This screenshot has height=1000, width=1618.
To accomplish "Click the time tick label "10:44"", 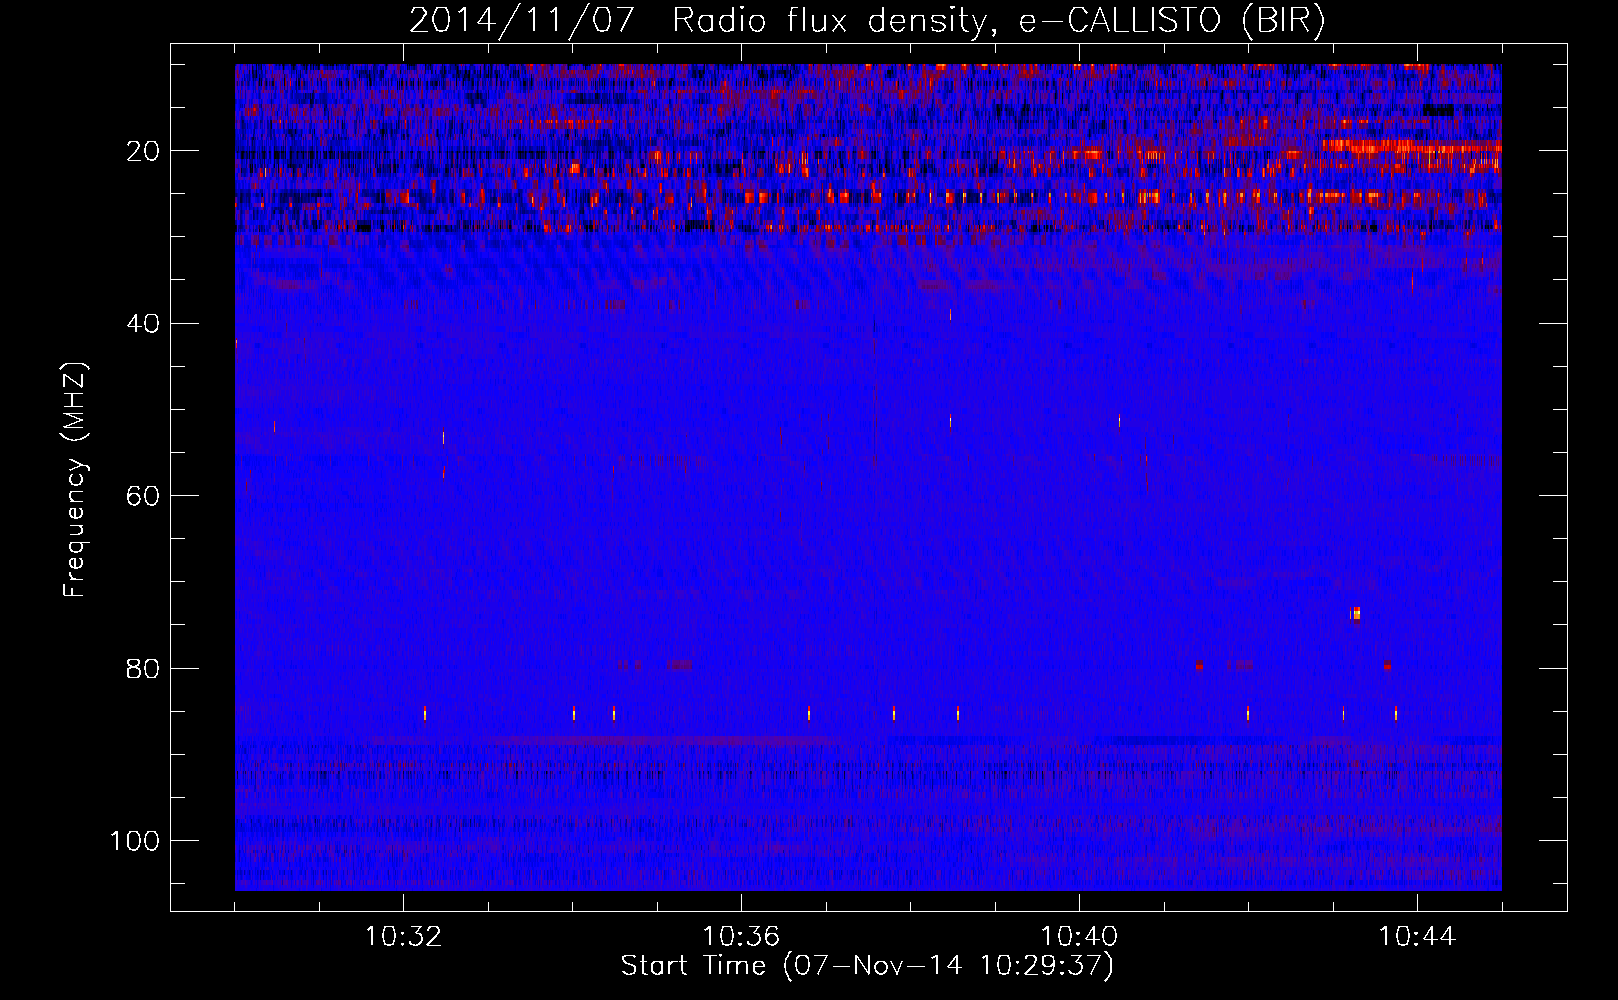I will pos(1417,937).
